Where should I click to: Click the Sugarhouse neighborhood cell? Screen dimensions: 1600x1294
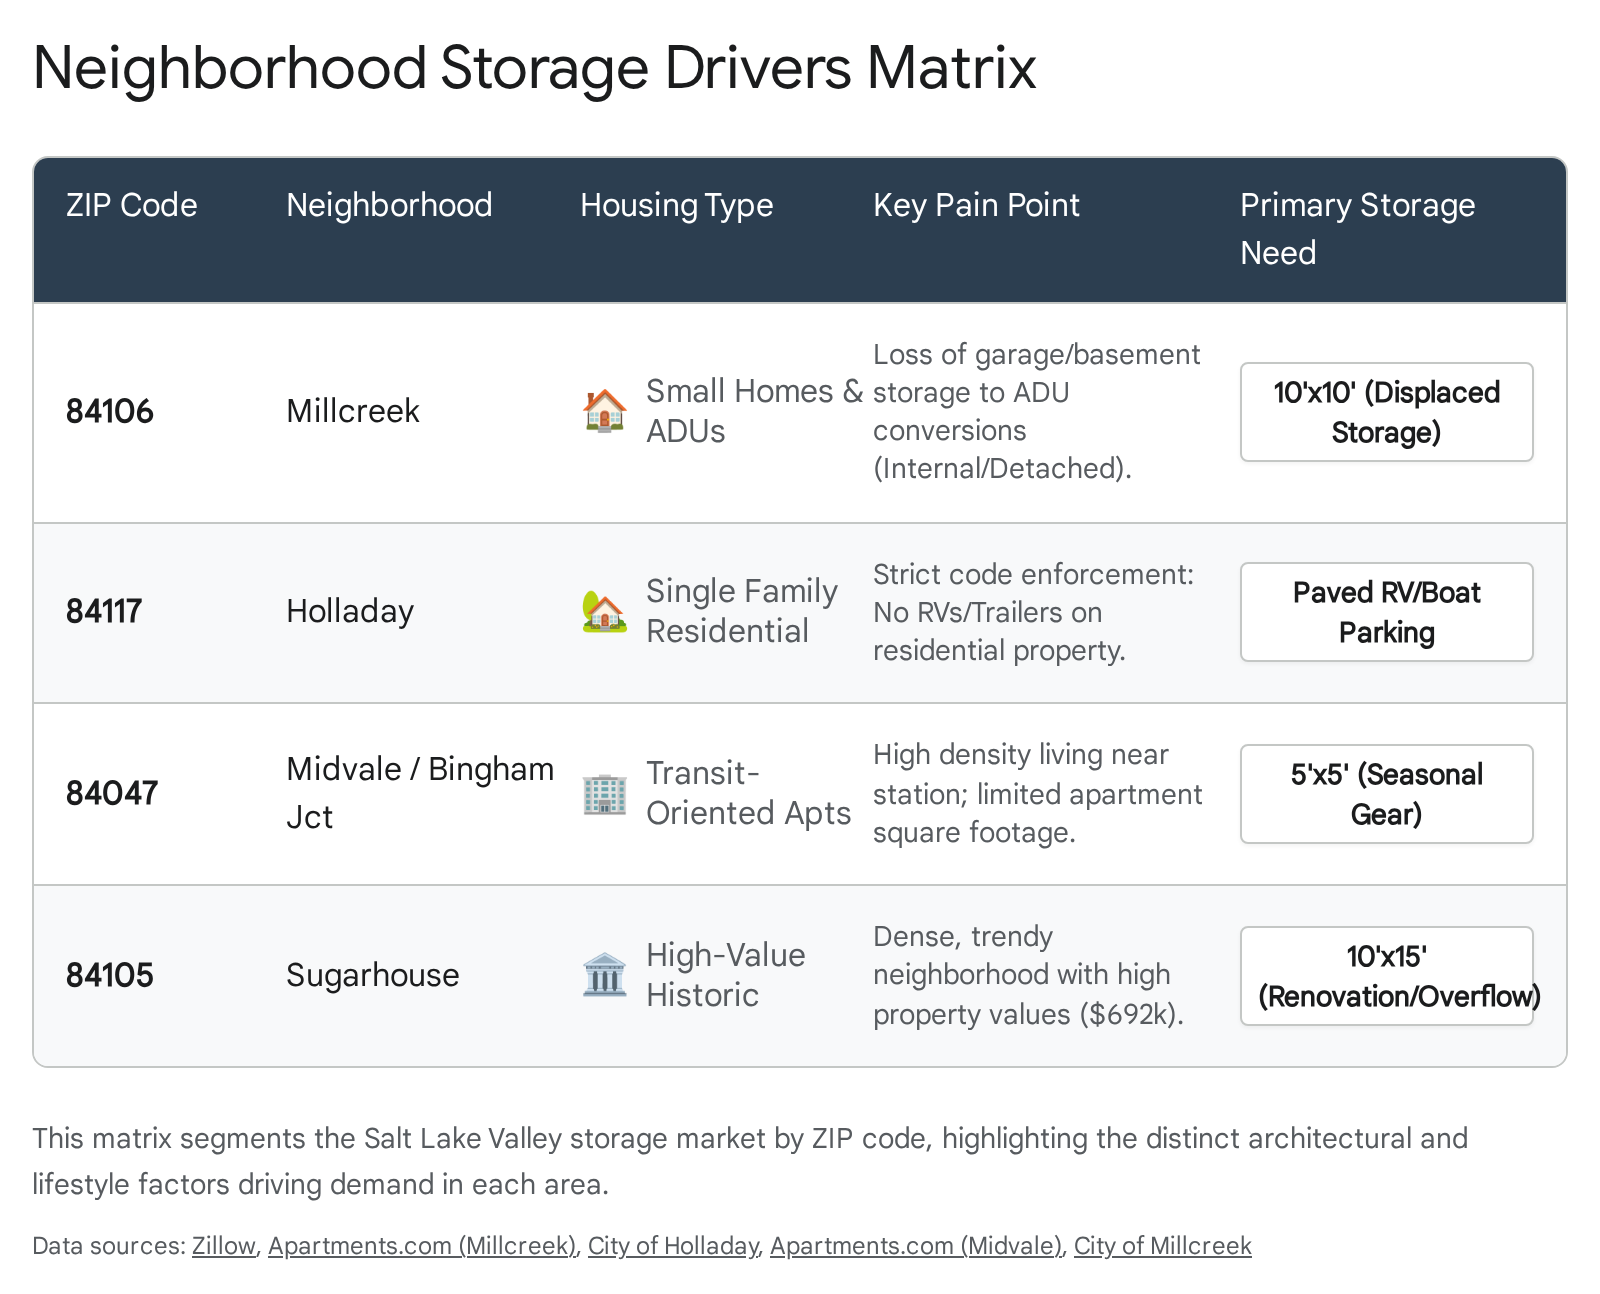(372, 975)
